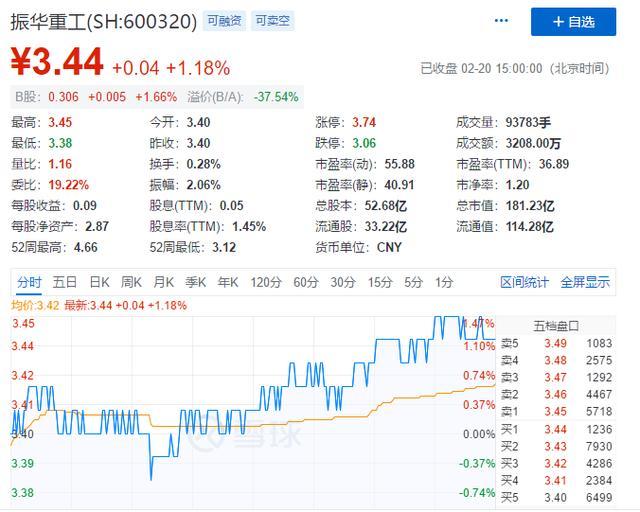Open the 120分 chart tab
640x512 pixels.
(266, 282)
